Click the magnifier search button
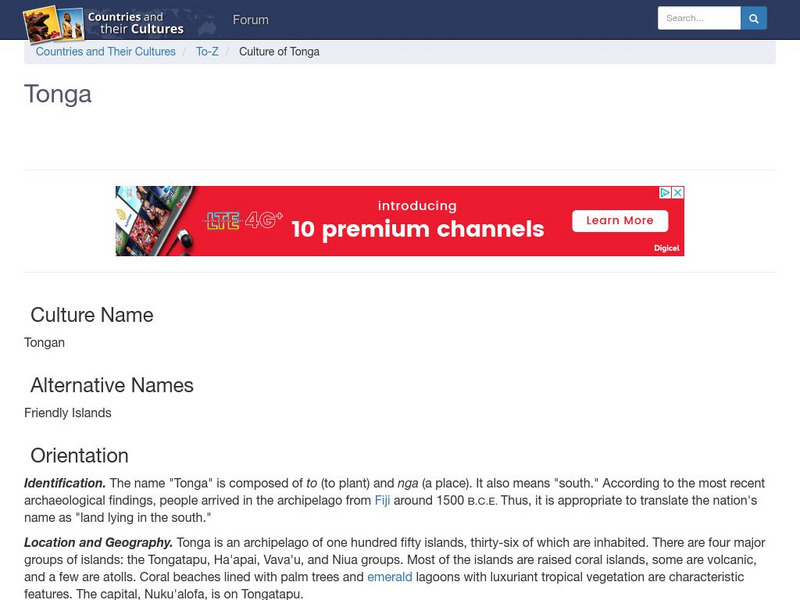Screen dimensions: 800x600 [754, 18]
